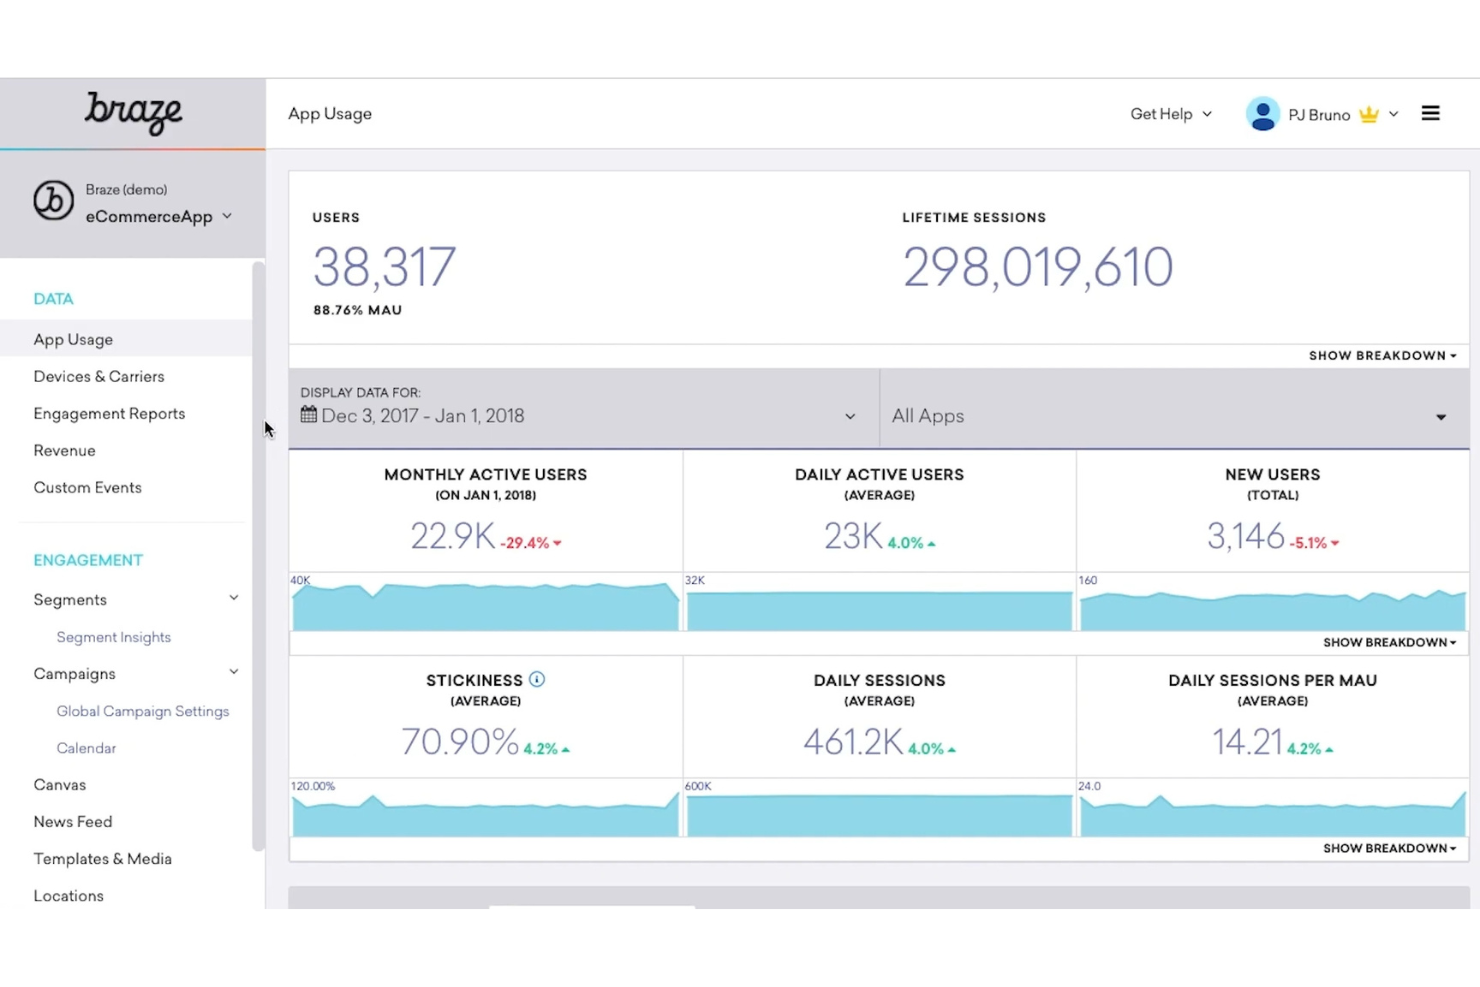The image size is (1480, 987).
Task: Expand the PJ Bruno account chevron
Action: 1393,114
